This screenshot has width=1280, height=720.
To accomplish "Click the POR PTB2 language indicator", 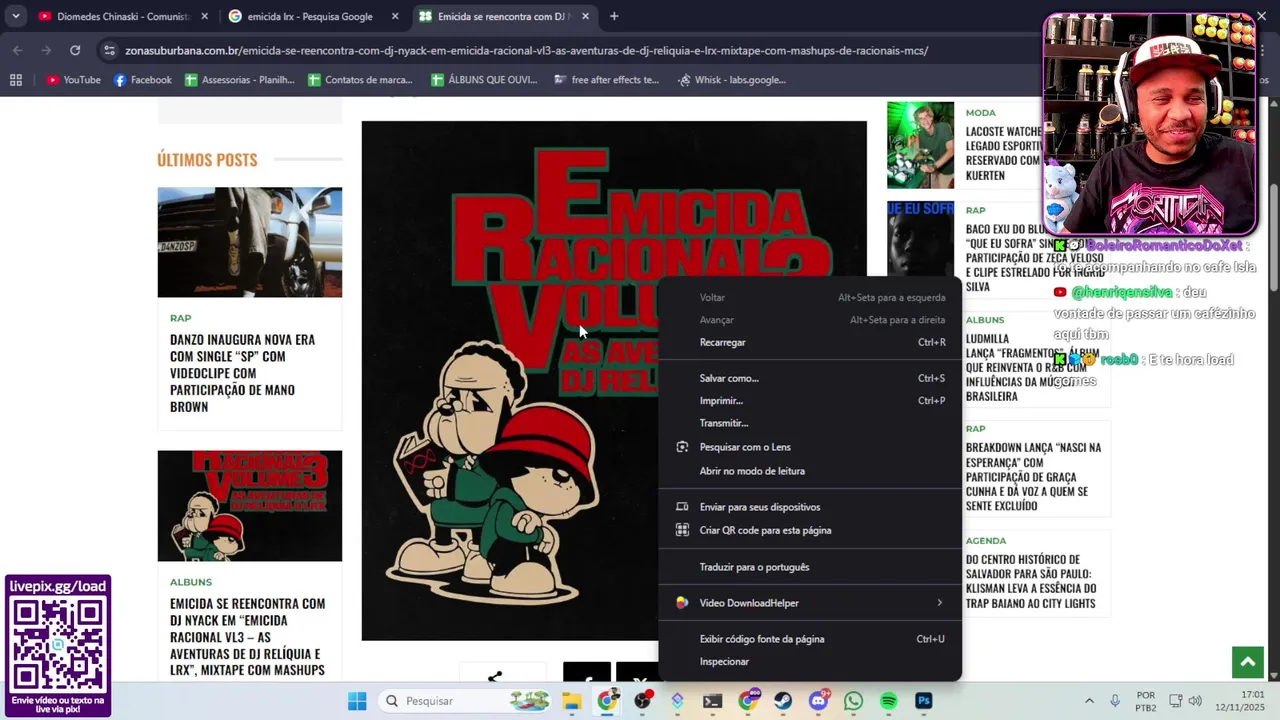I will click(1146, 701).
